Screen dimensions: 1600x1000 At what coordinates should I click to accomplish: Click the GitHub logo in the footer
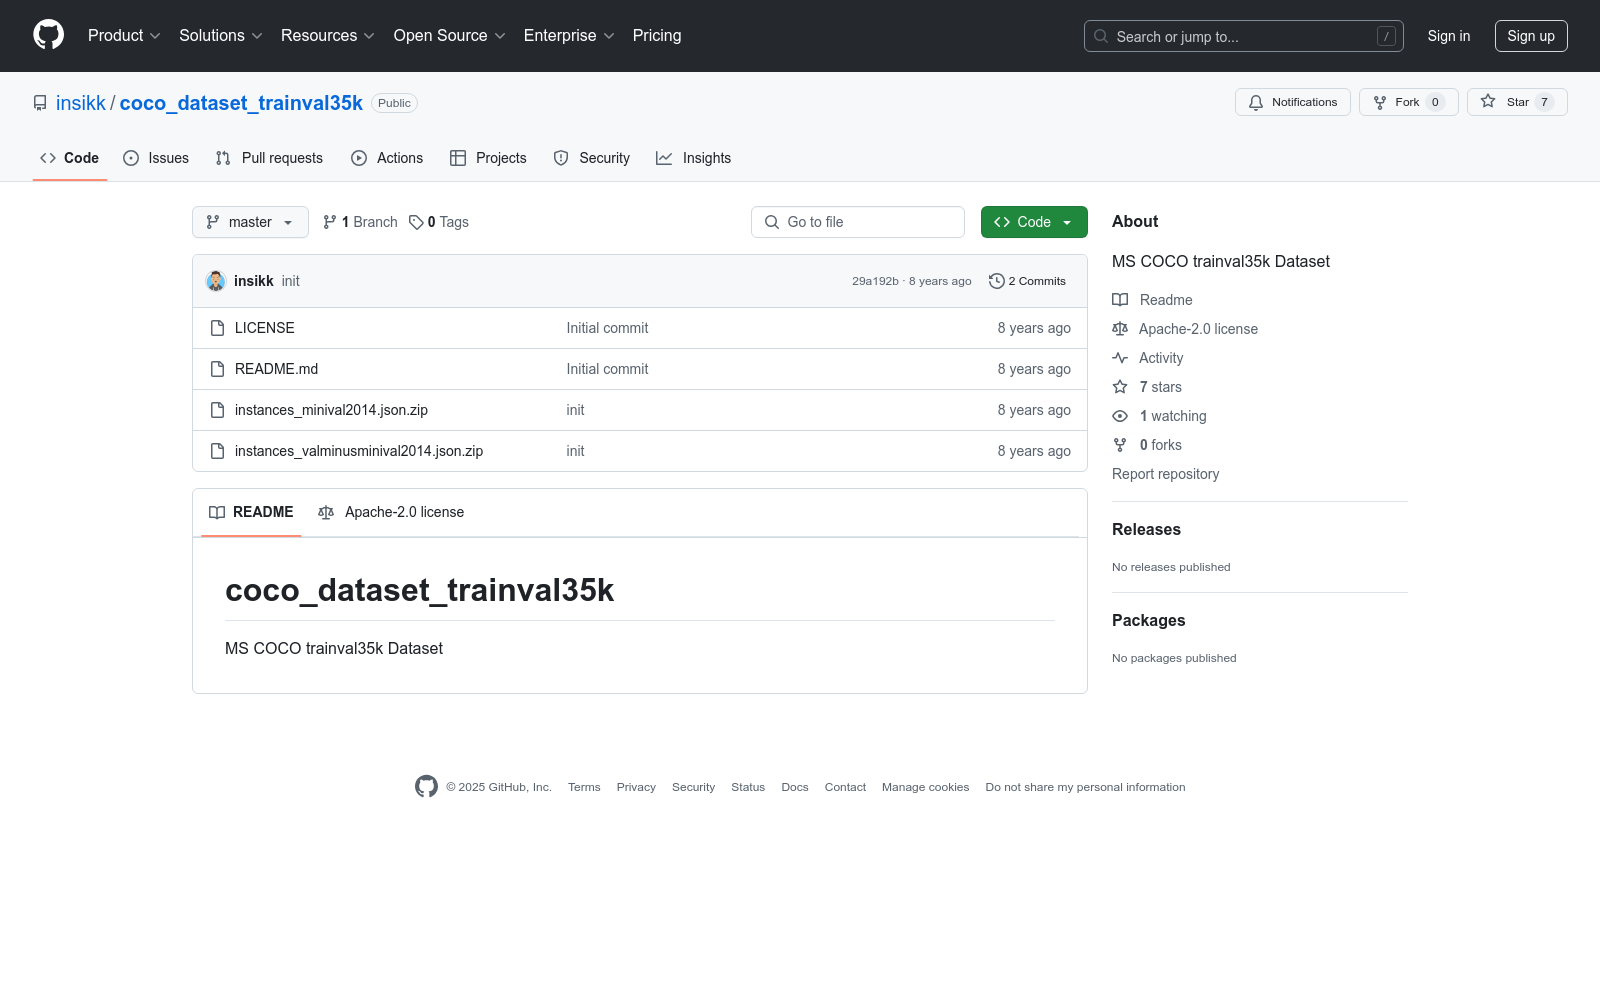coord(426,787)
